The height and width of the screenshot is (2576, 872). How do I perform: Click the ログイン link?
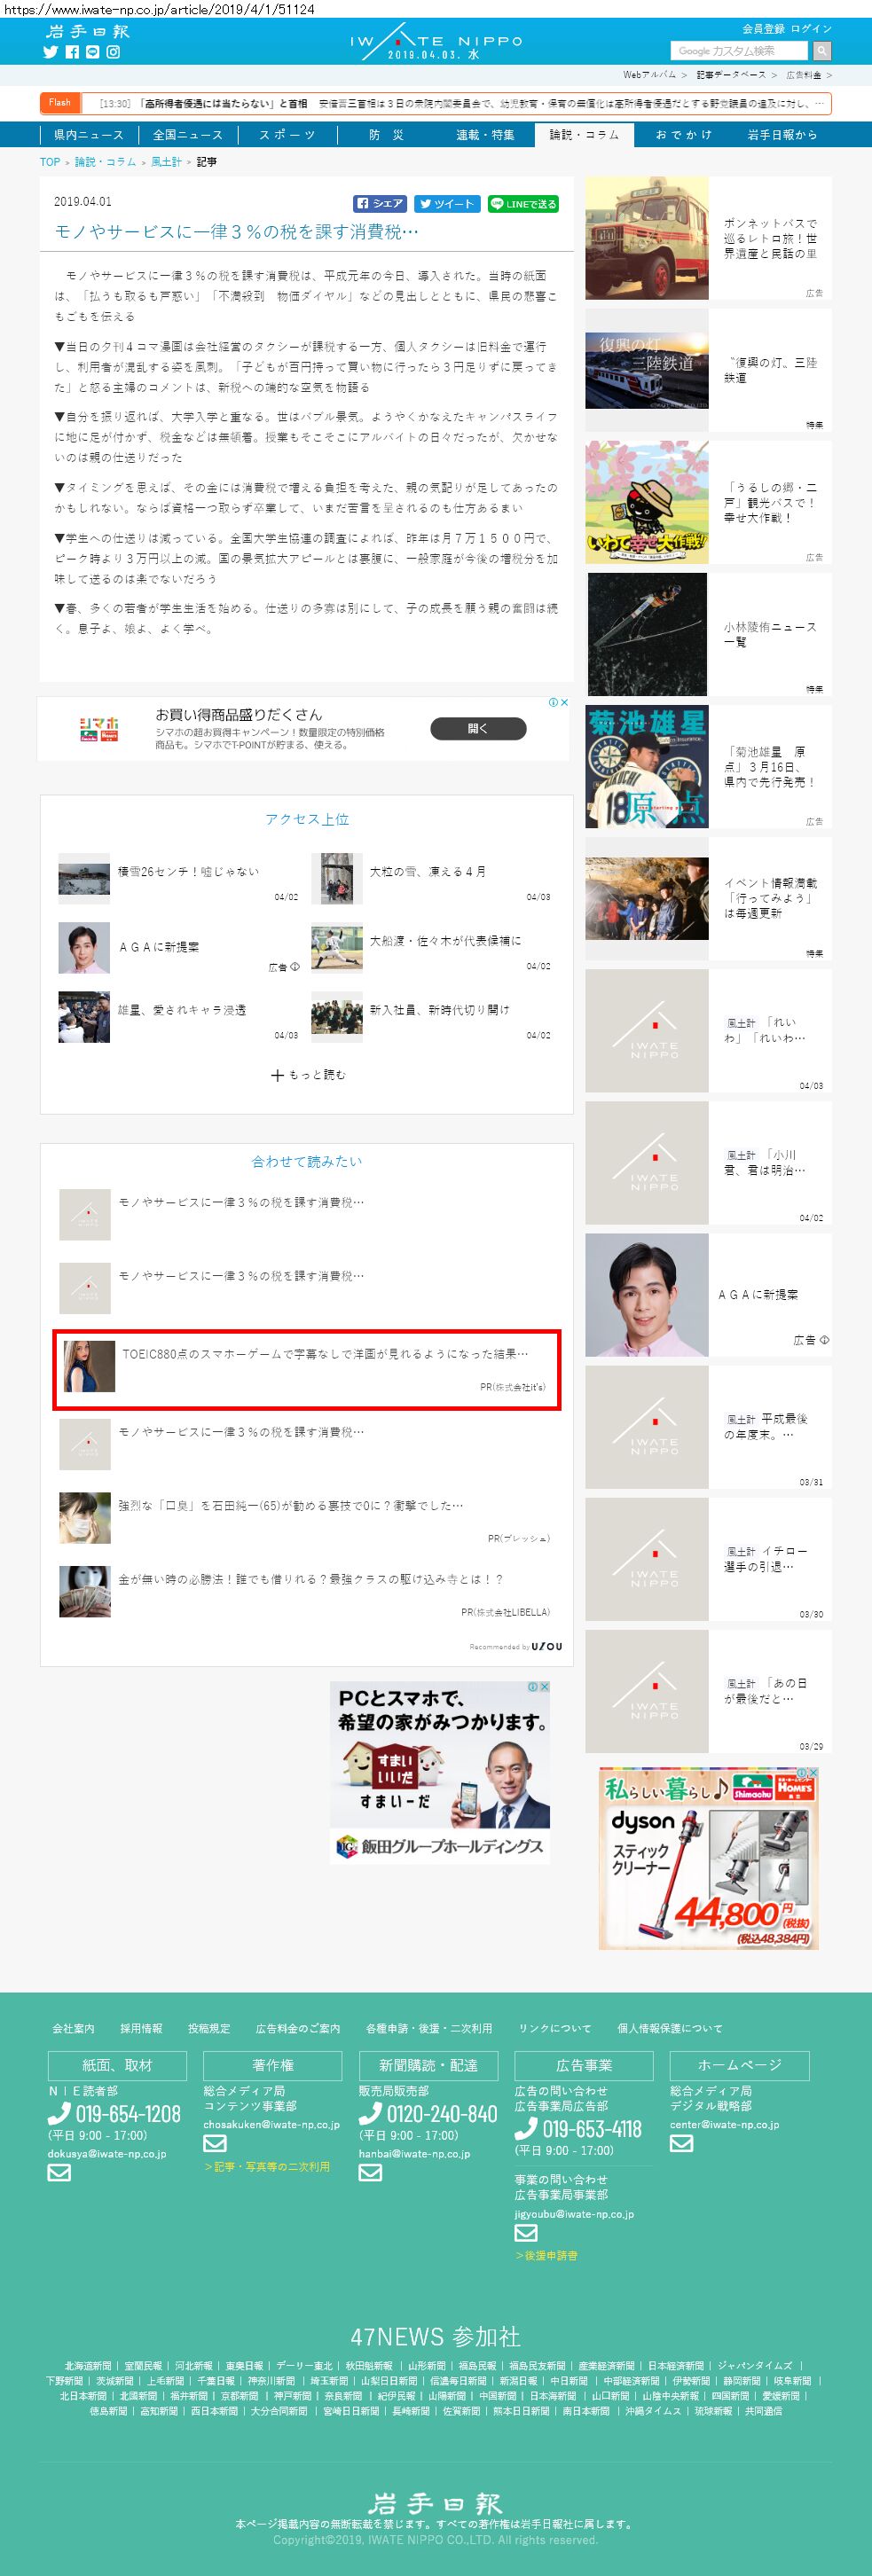tap(811, 29)
